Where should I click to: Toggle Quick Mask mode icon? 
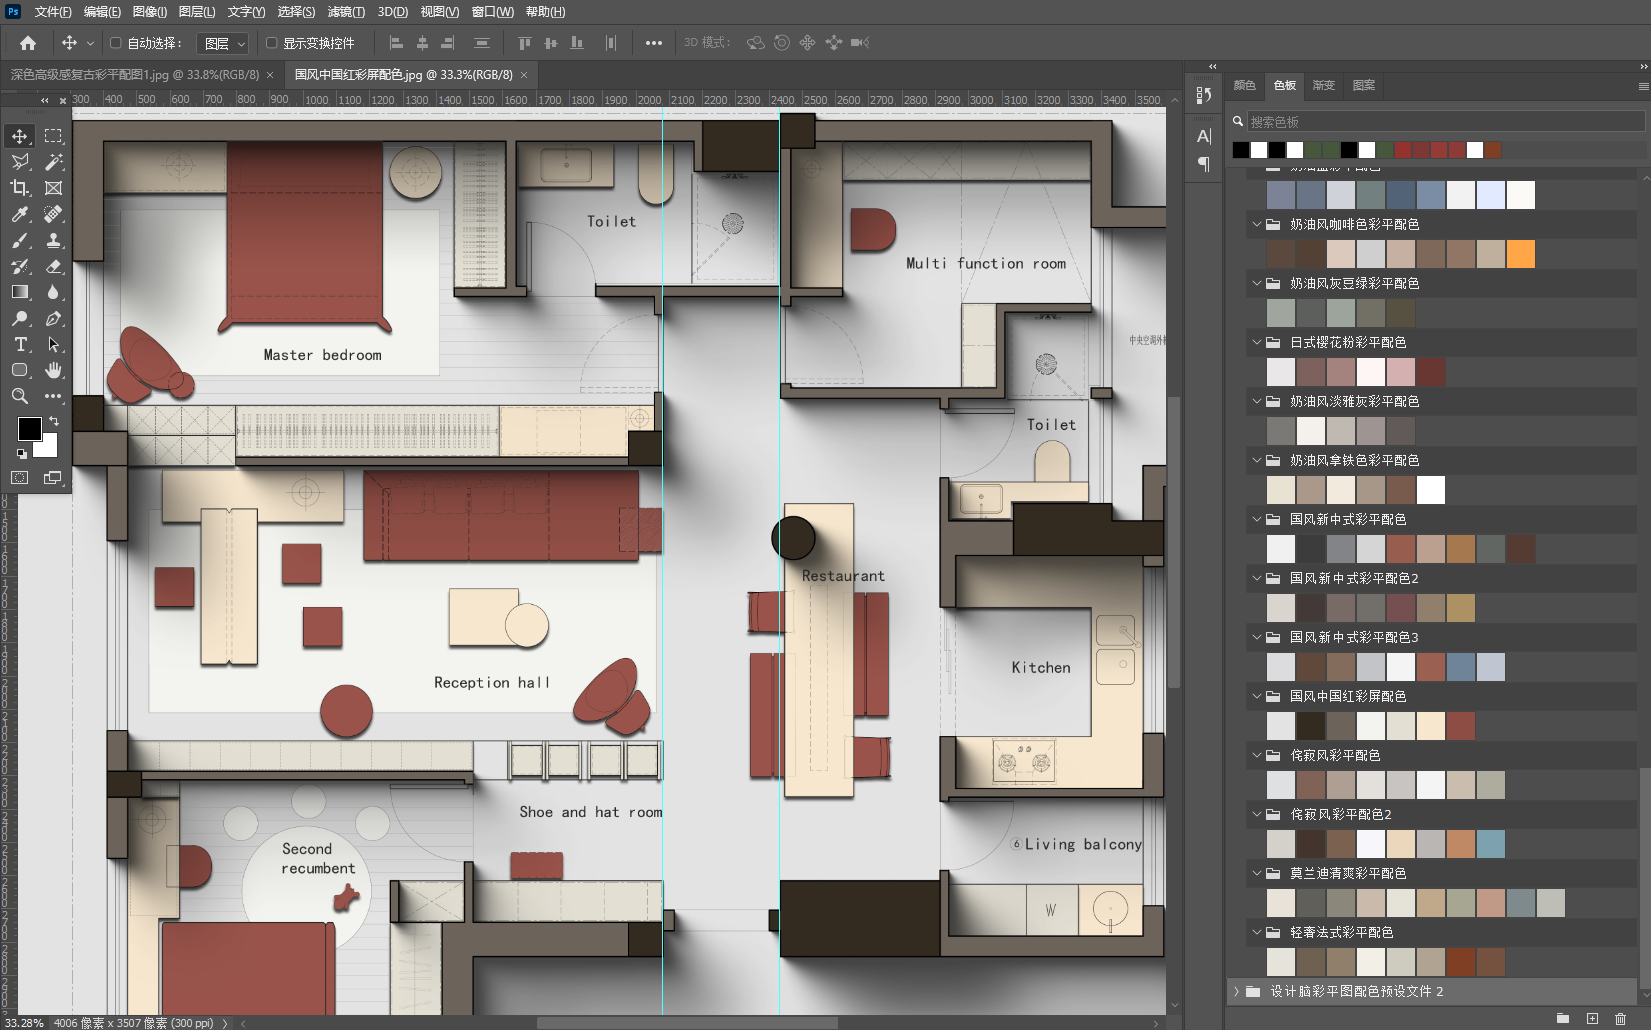pos(20,478)
